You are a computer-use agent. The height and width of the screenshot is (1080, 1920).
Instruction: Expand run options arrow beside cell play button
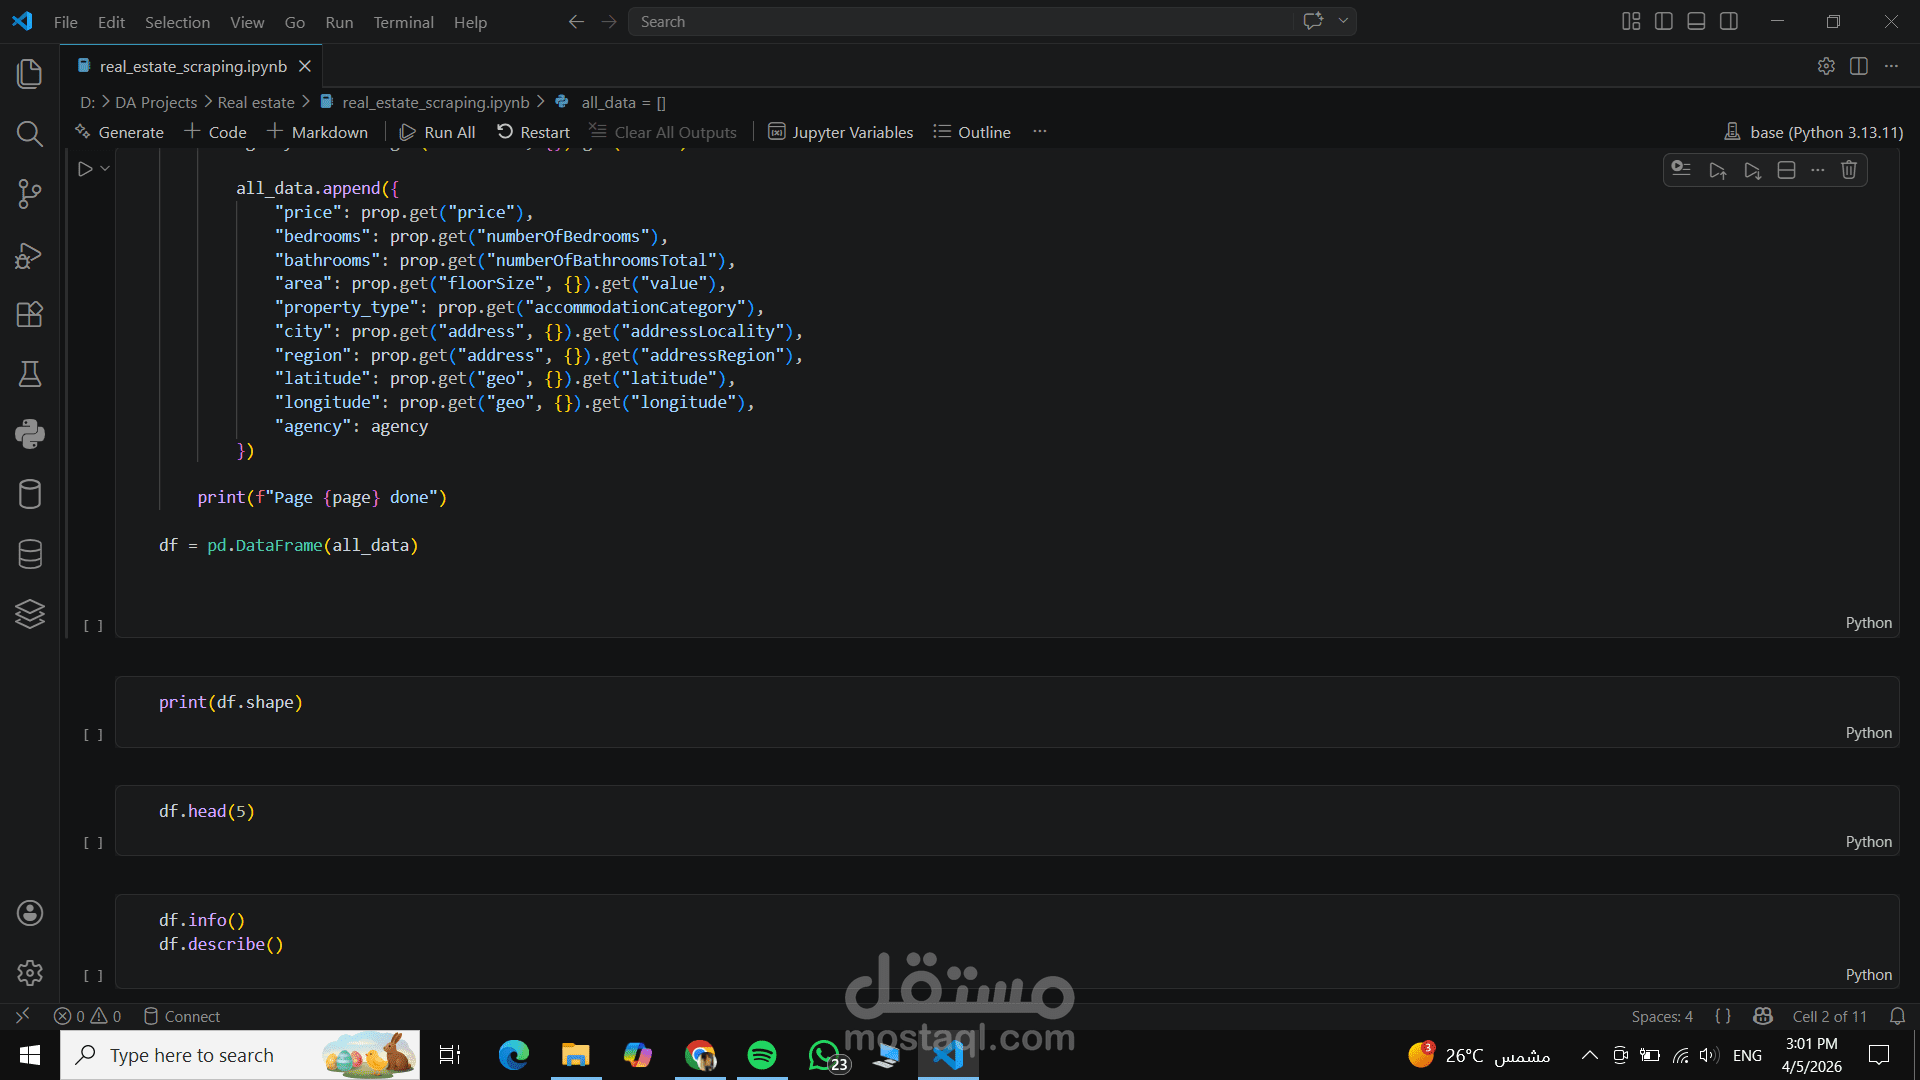pos(105,169)
